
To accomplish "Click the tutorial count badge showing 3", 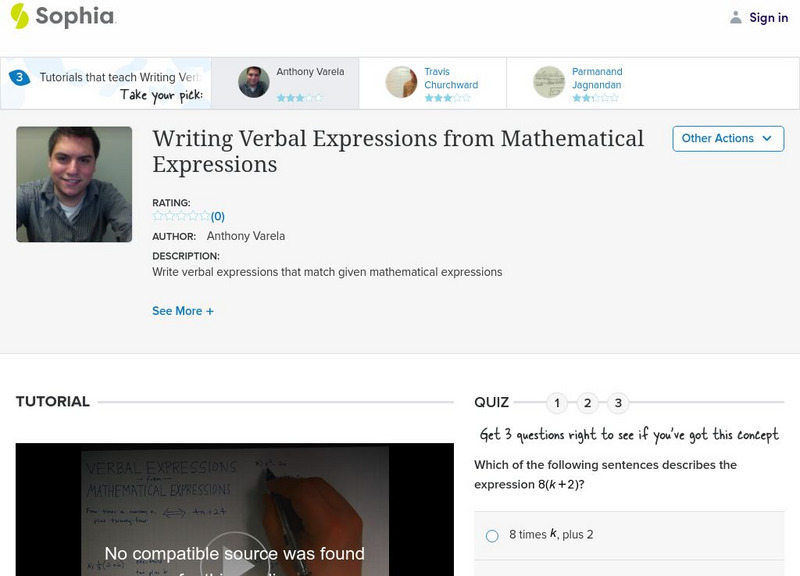I will [19, 77].
